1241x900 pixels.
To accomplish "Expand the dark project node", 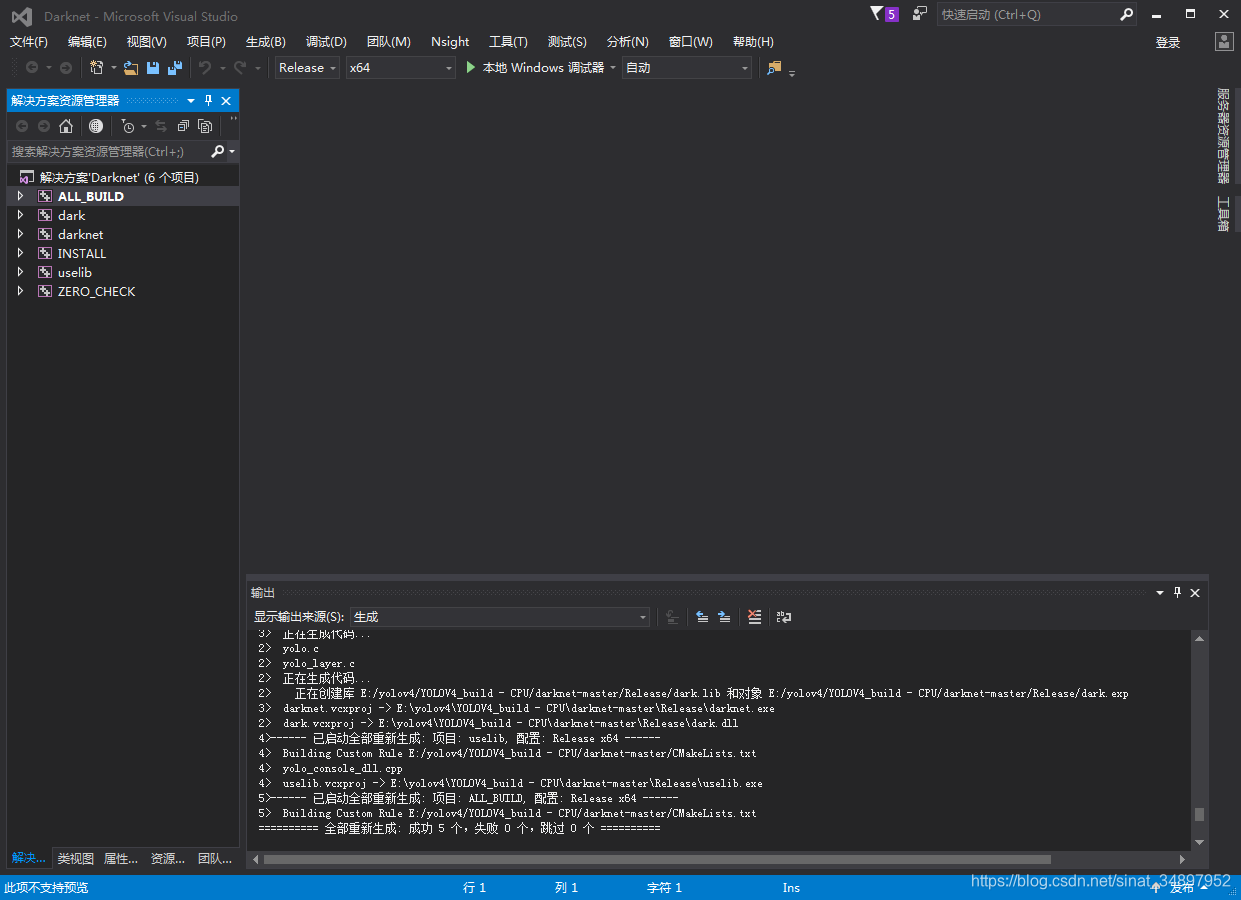I will (20, 215).
